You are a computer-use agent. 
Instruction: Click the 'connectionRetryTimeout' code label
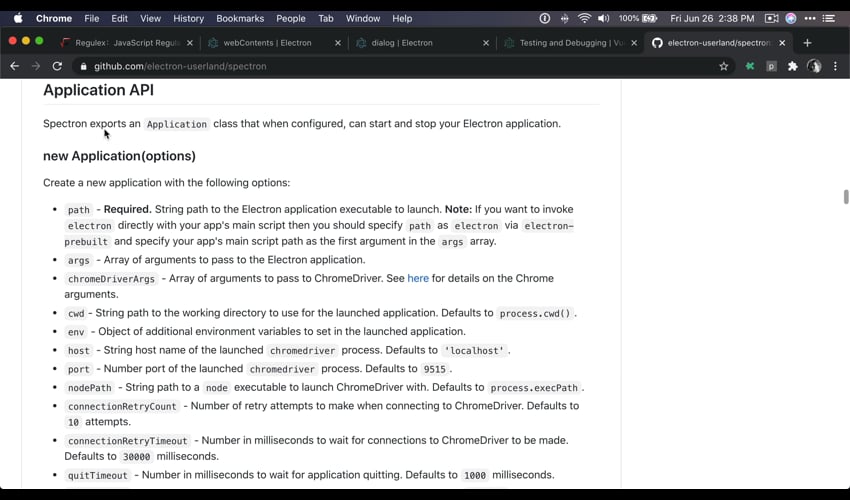(x=127, y=441)
